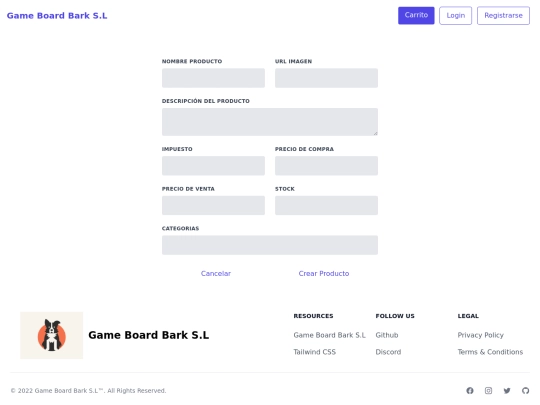The height and width of the screenshot is (405, 540).
Task: Open Game Board Bark S.L resources link
Action: point(329,335)
